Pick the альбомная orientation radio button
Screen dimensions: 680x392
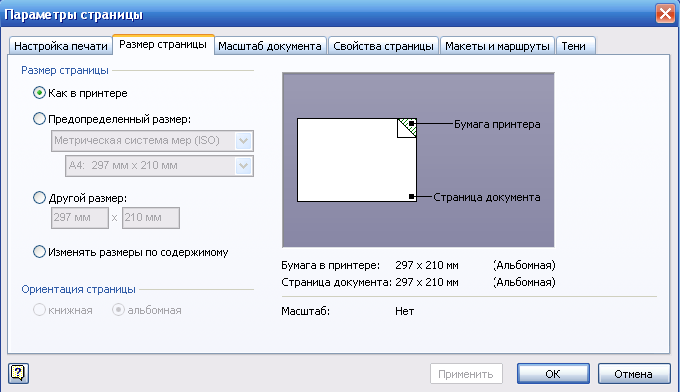118,310
